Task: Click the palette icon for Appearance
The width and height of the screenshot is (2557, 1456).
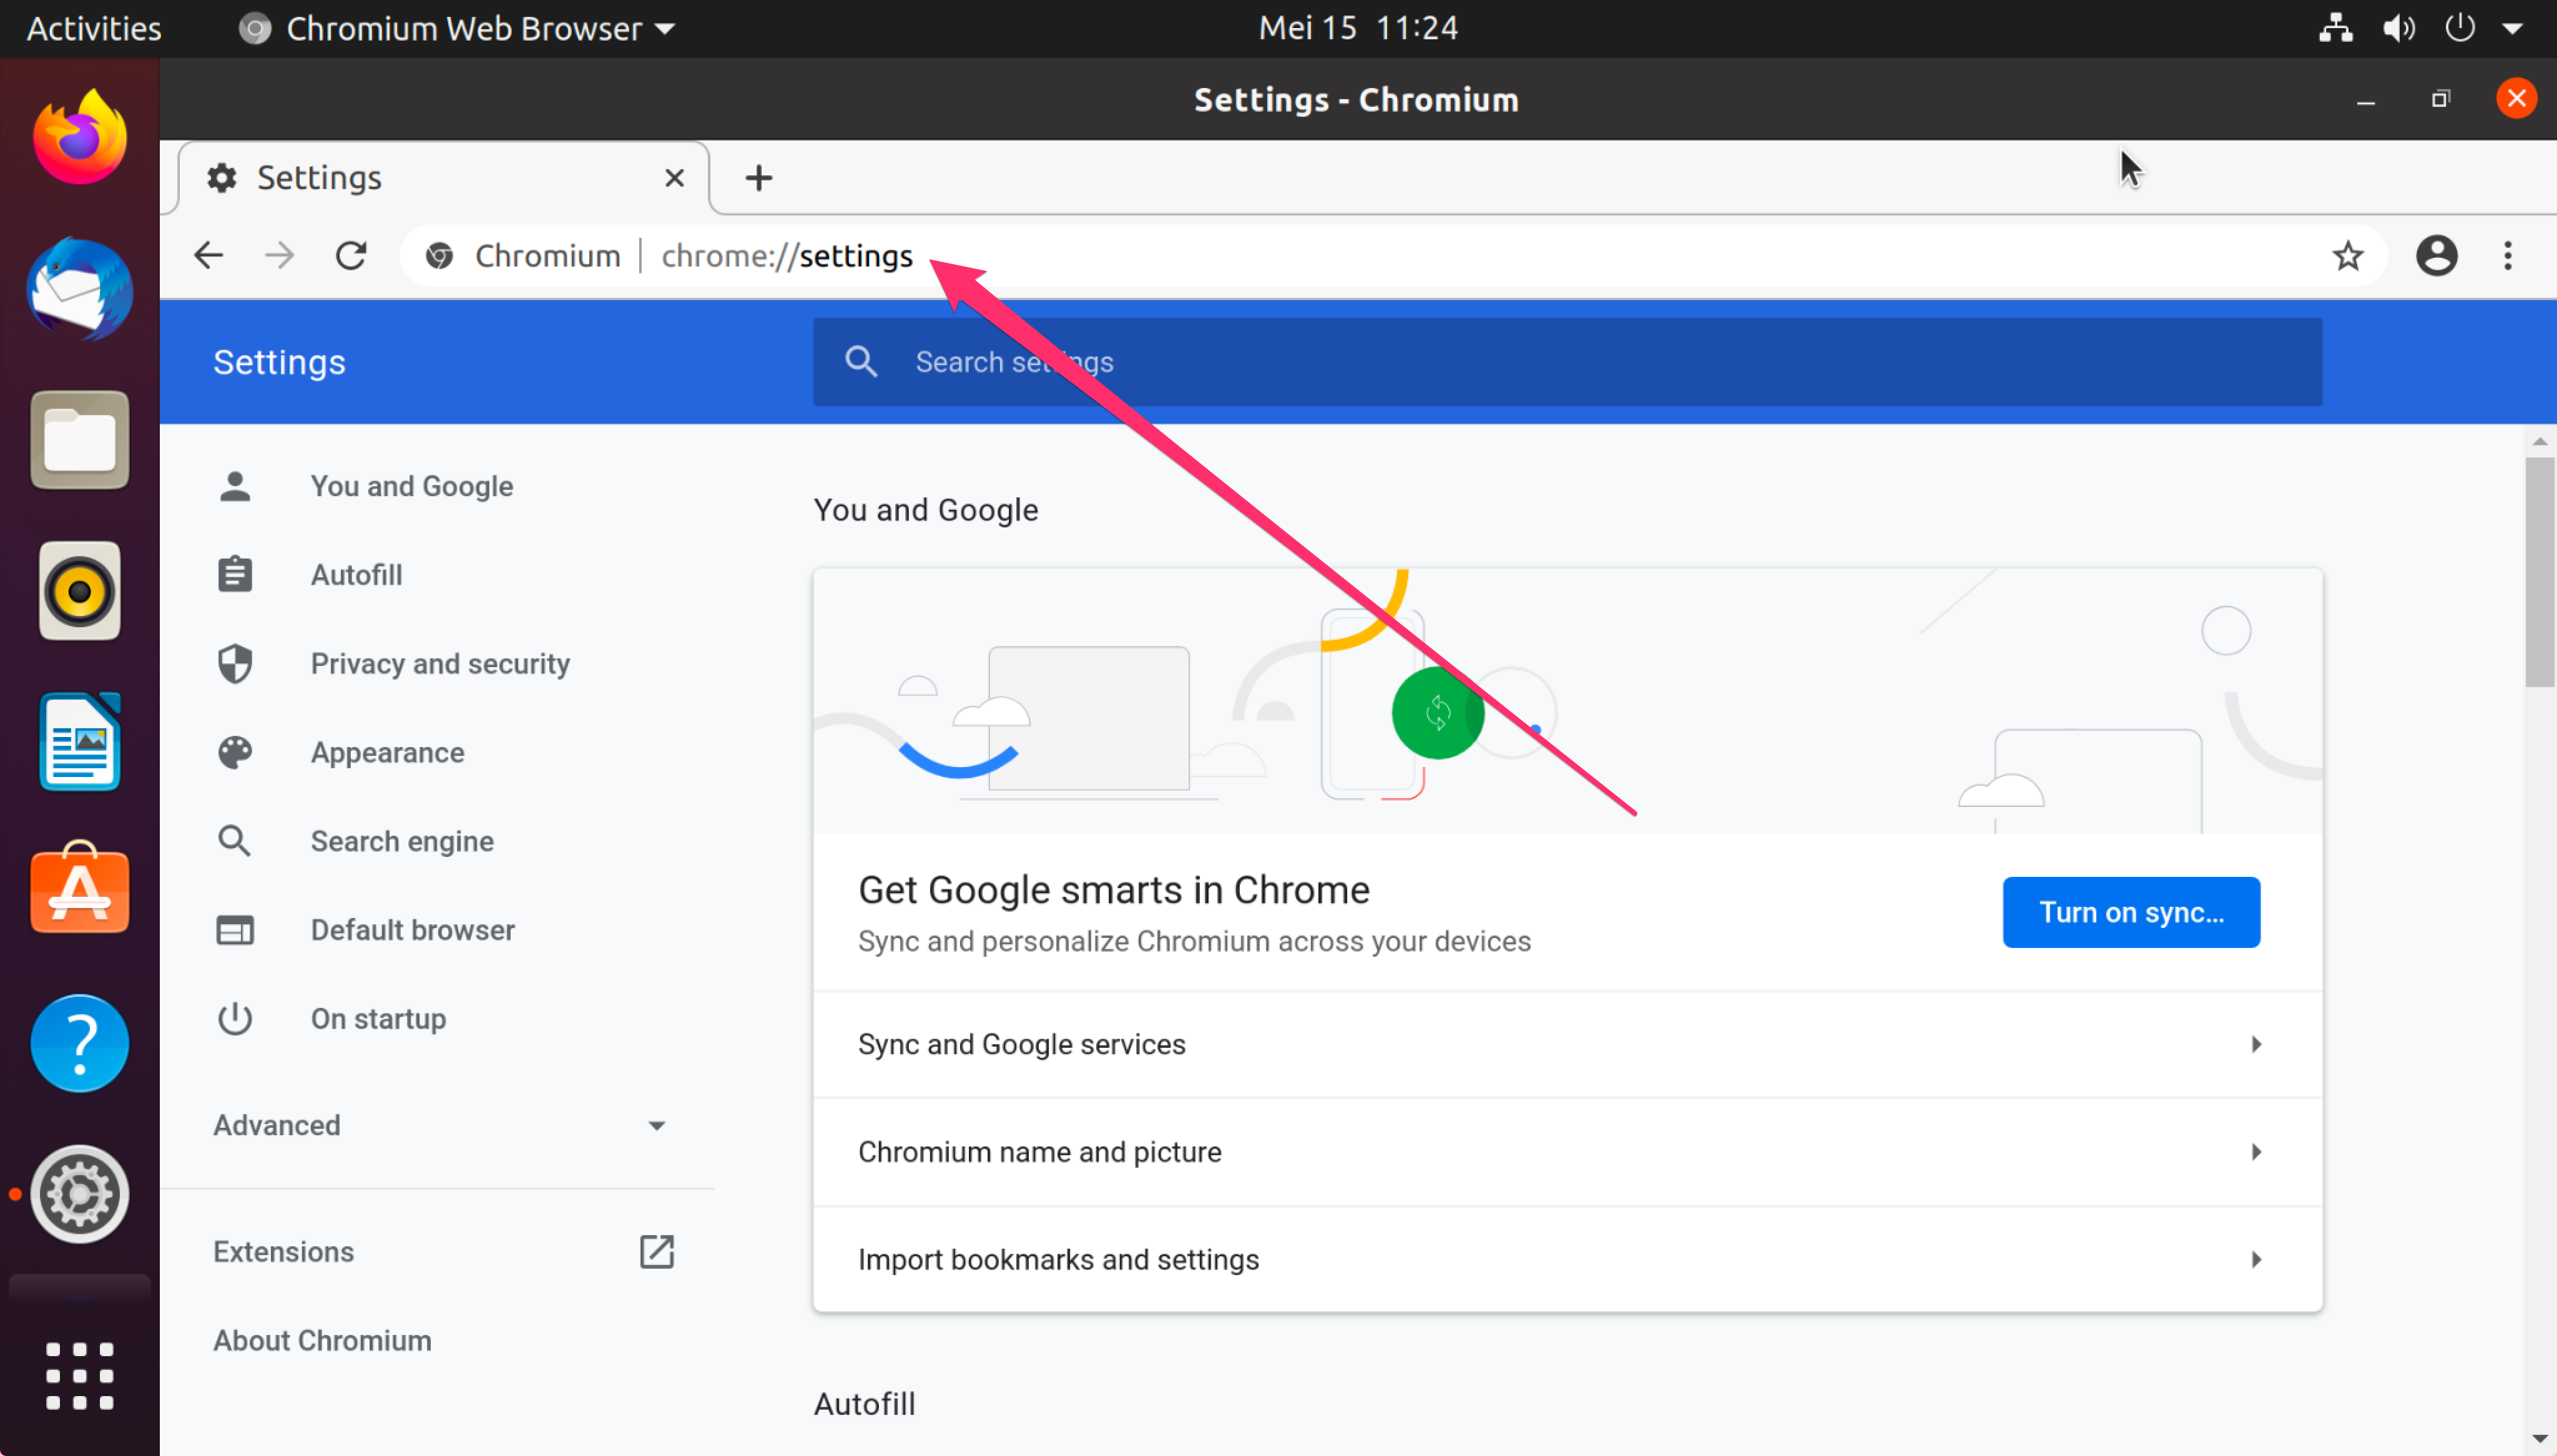Action: tap(235, 753)
